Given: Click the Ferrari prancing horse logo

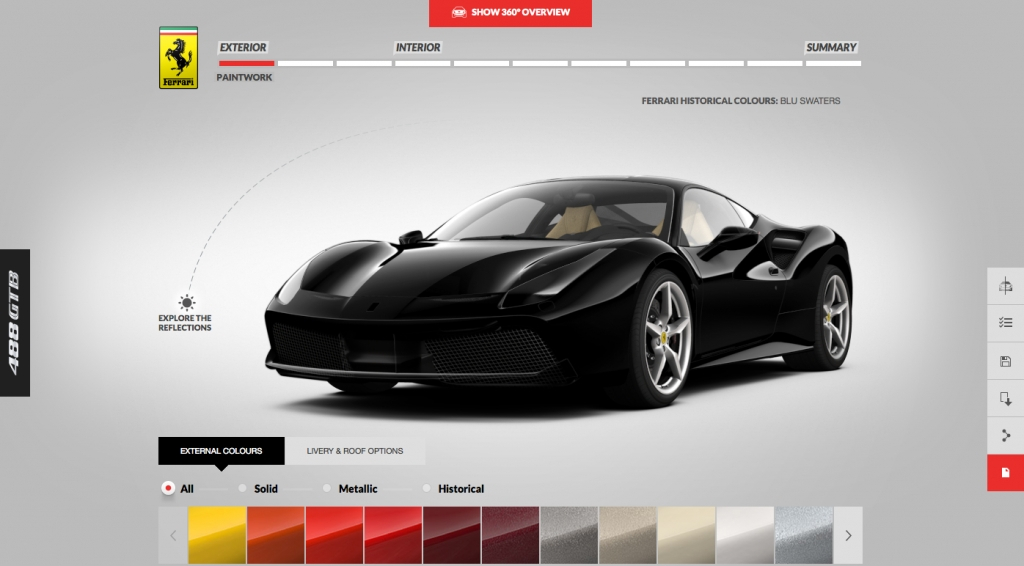Looking at the screenshot, I should pos(178,57).
